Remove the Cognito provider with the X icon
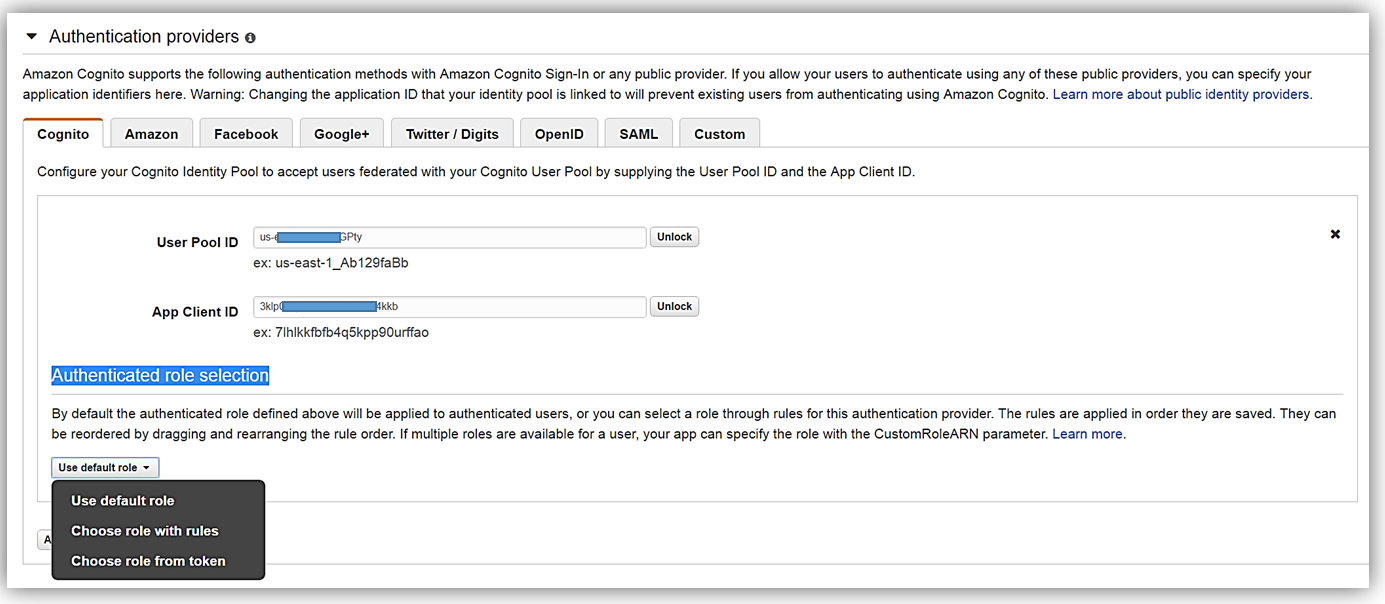Screen dimensions: 1385x604 point(1335,234)
